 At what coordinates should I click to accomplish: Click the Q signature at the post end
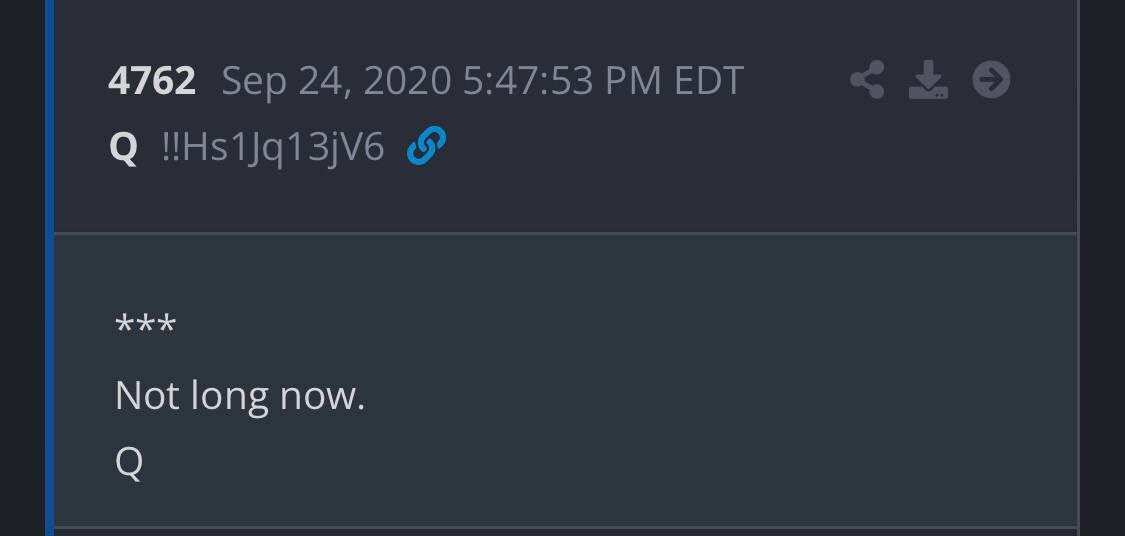(x=129, y=462)
